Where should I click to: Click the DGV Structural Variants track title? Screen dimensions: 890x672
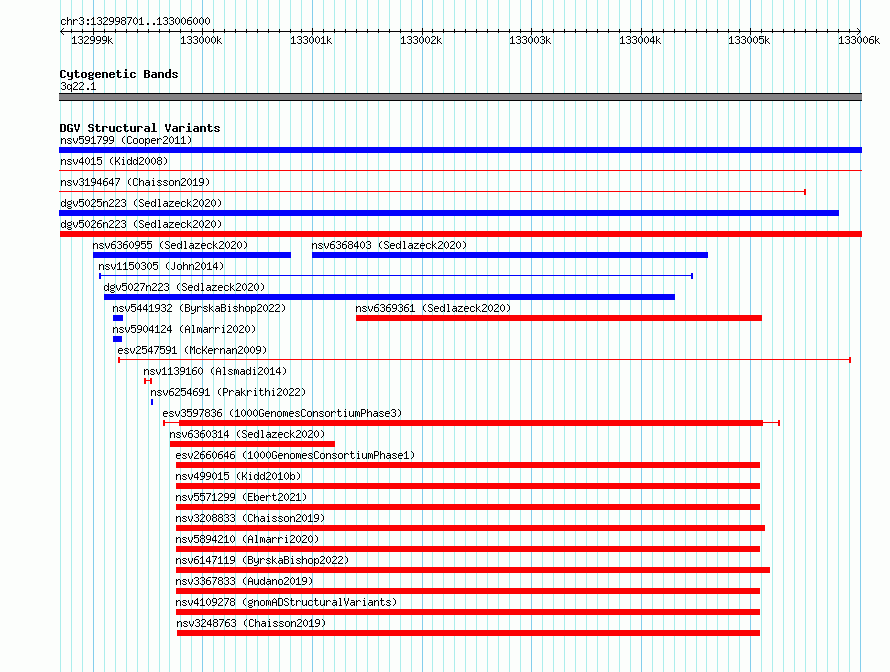click(140, 128)
